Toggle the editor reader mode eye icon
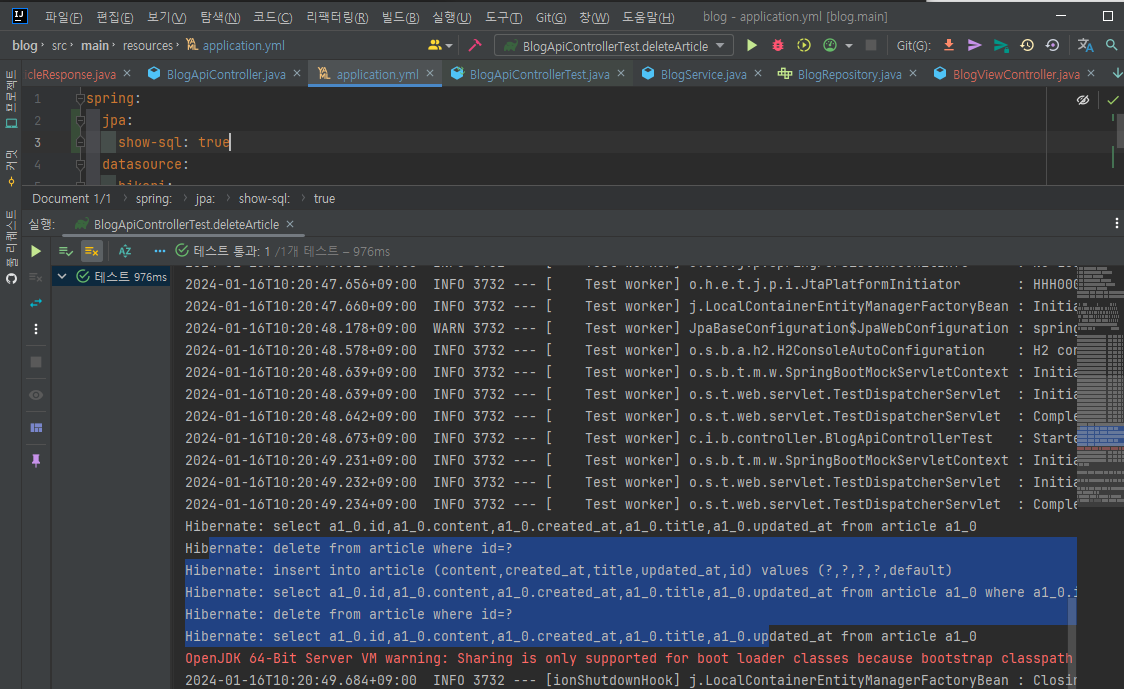This screenshot has height=689, width=1124. tap(1083, 100)
